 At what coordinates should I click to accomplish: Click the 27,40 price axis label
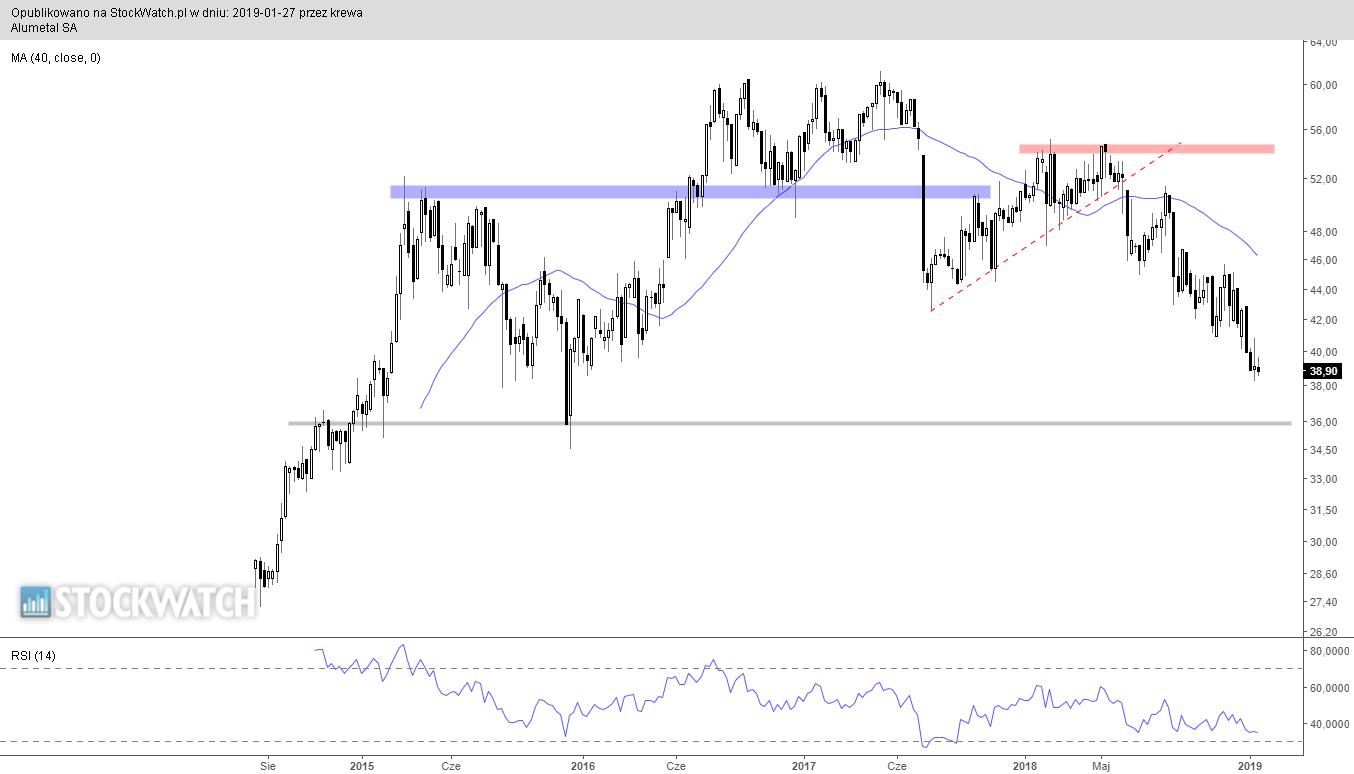(1323, 602)
